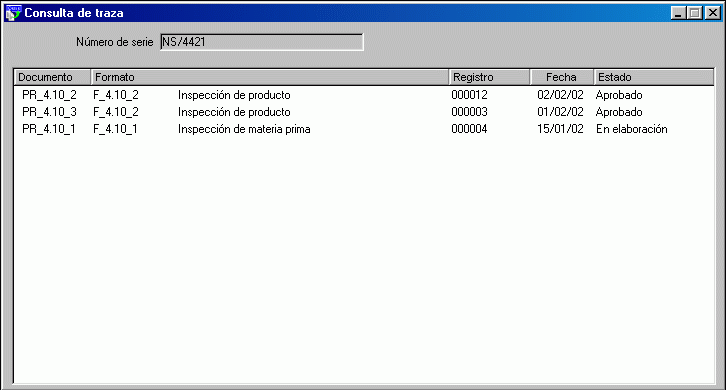Sort by the Formato column header
726x390 pixels.
(269, 77)
